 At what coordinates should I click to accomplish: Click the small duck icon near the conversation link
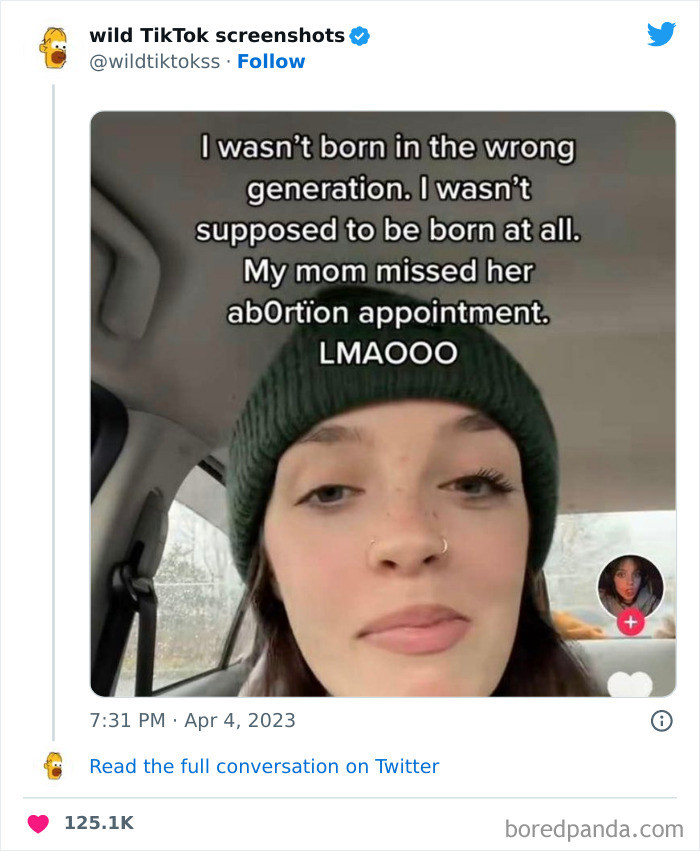[x=56, y=766]
